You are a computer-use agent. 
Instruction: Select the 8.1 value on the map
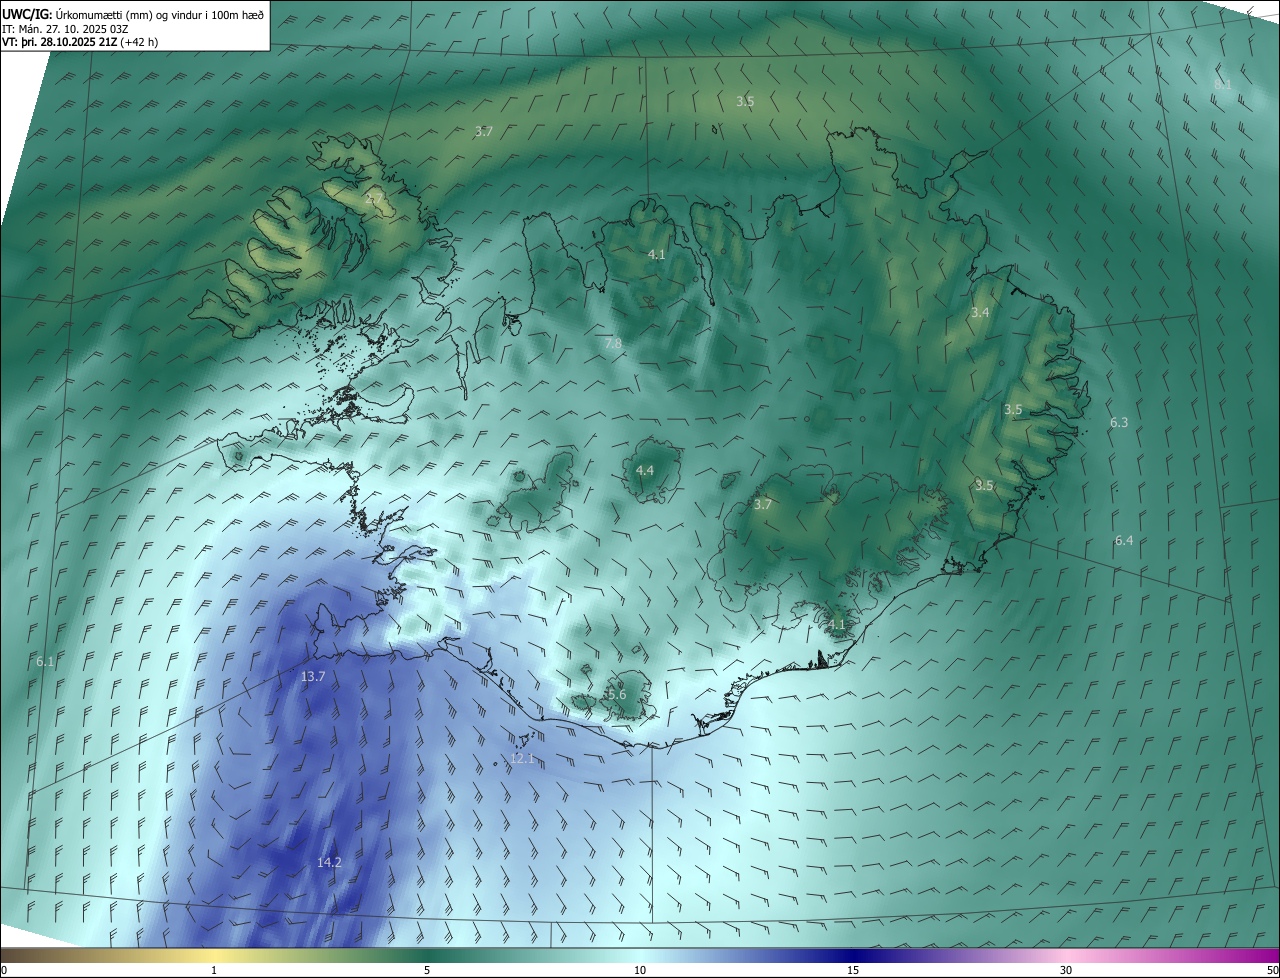coord(1222,85)
